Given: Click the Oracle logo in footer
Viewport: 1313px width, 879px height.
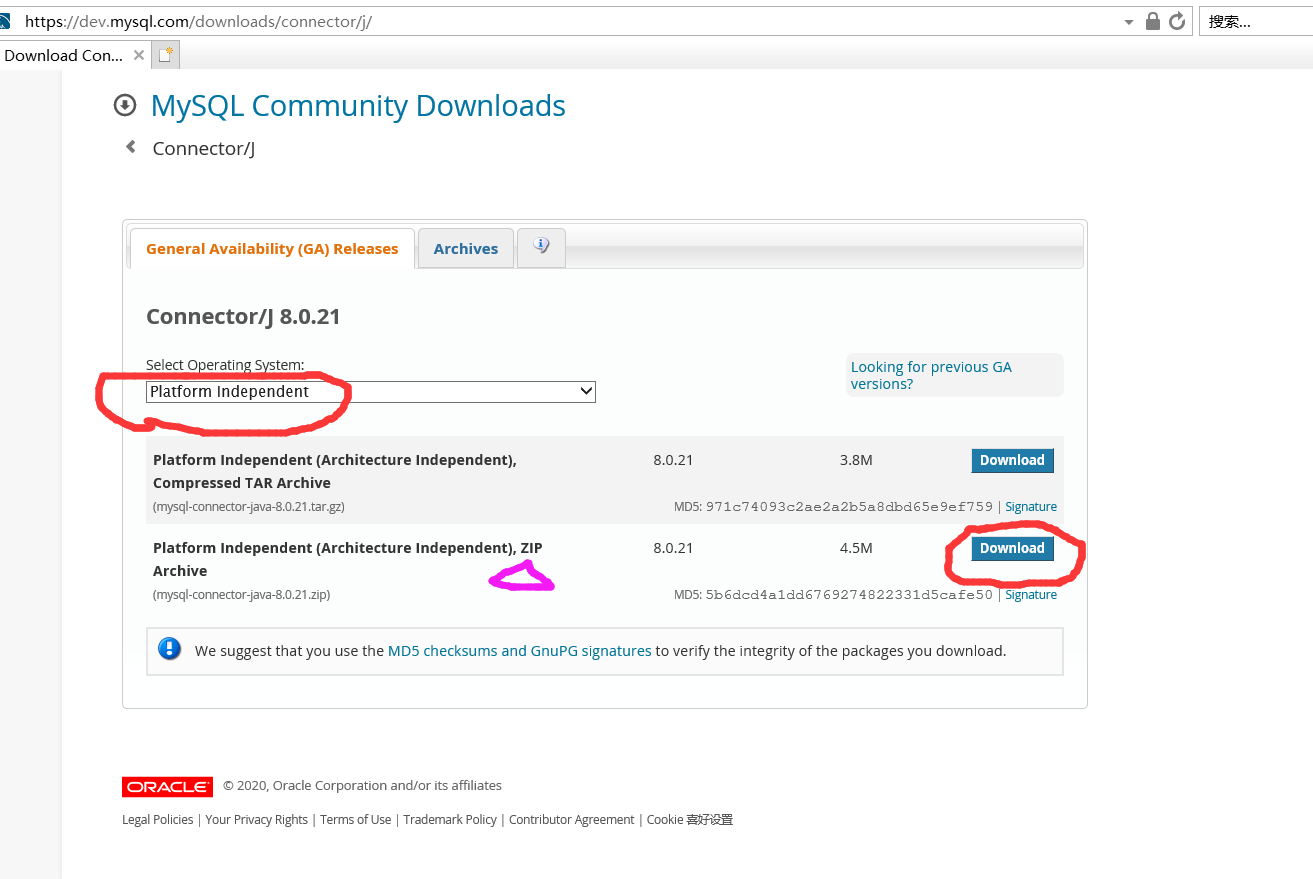Looking at the screenshot, I should point(167,787).
